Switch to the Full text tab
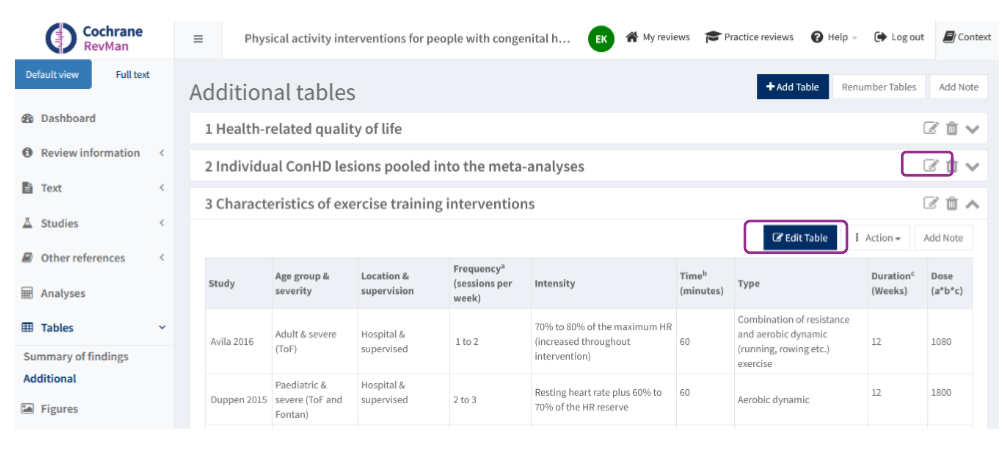This screenshot has width=1007, height=454. (132, 75)
